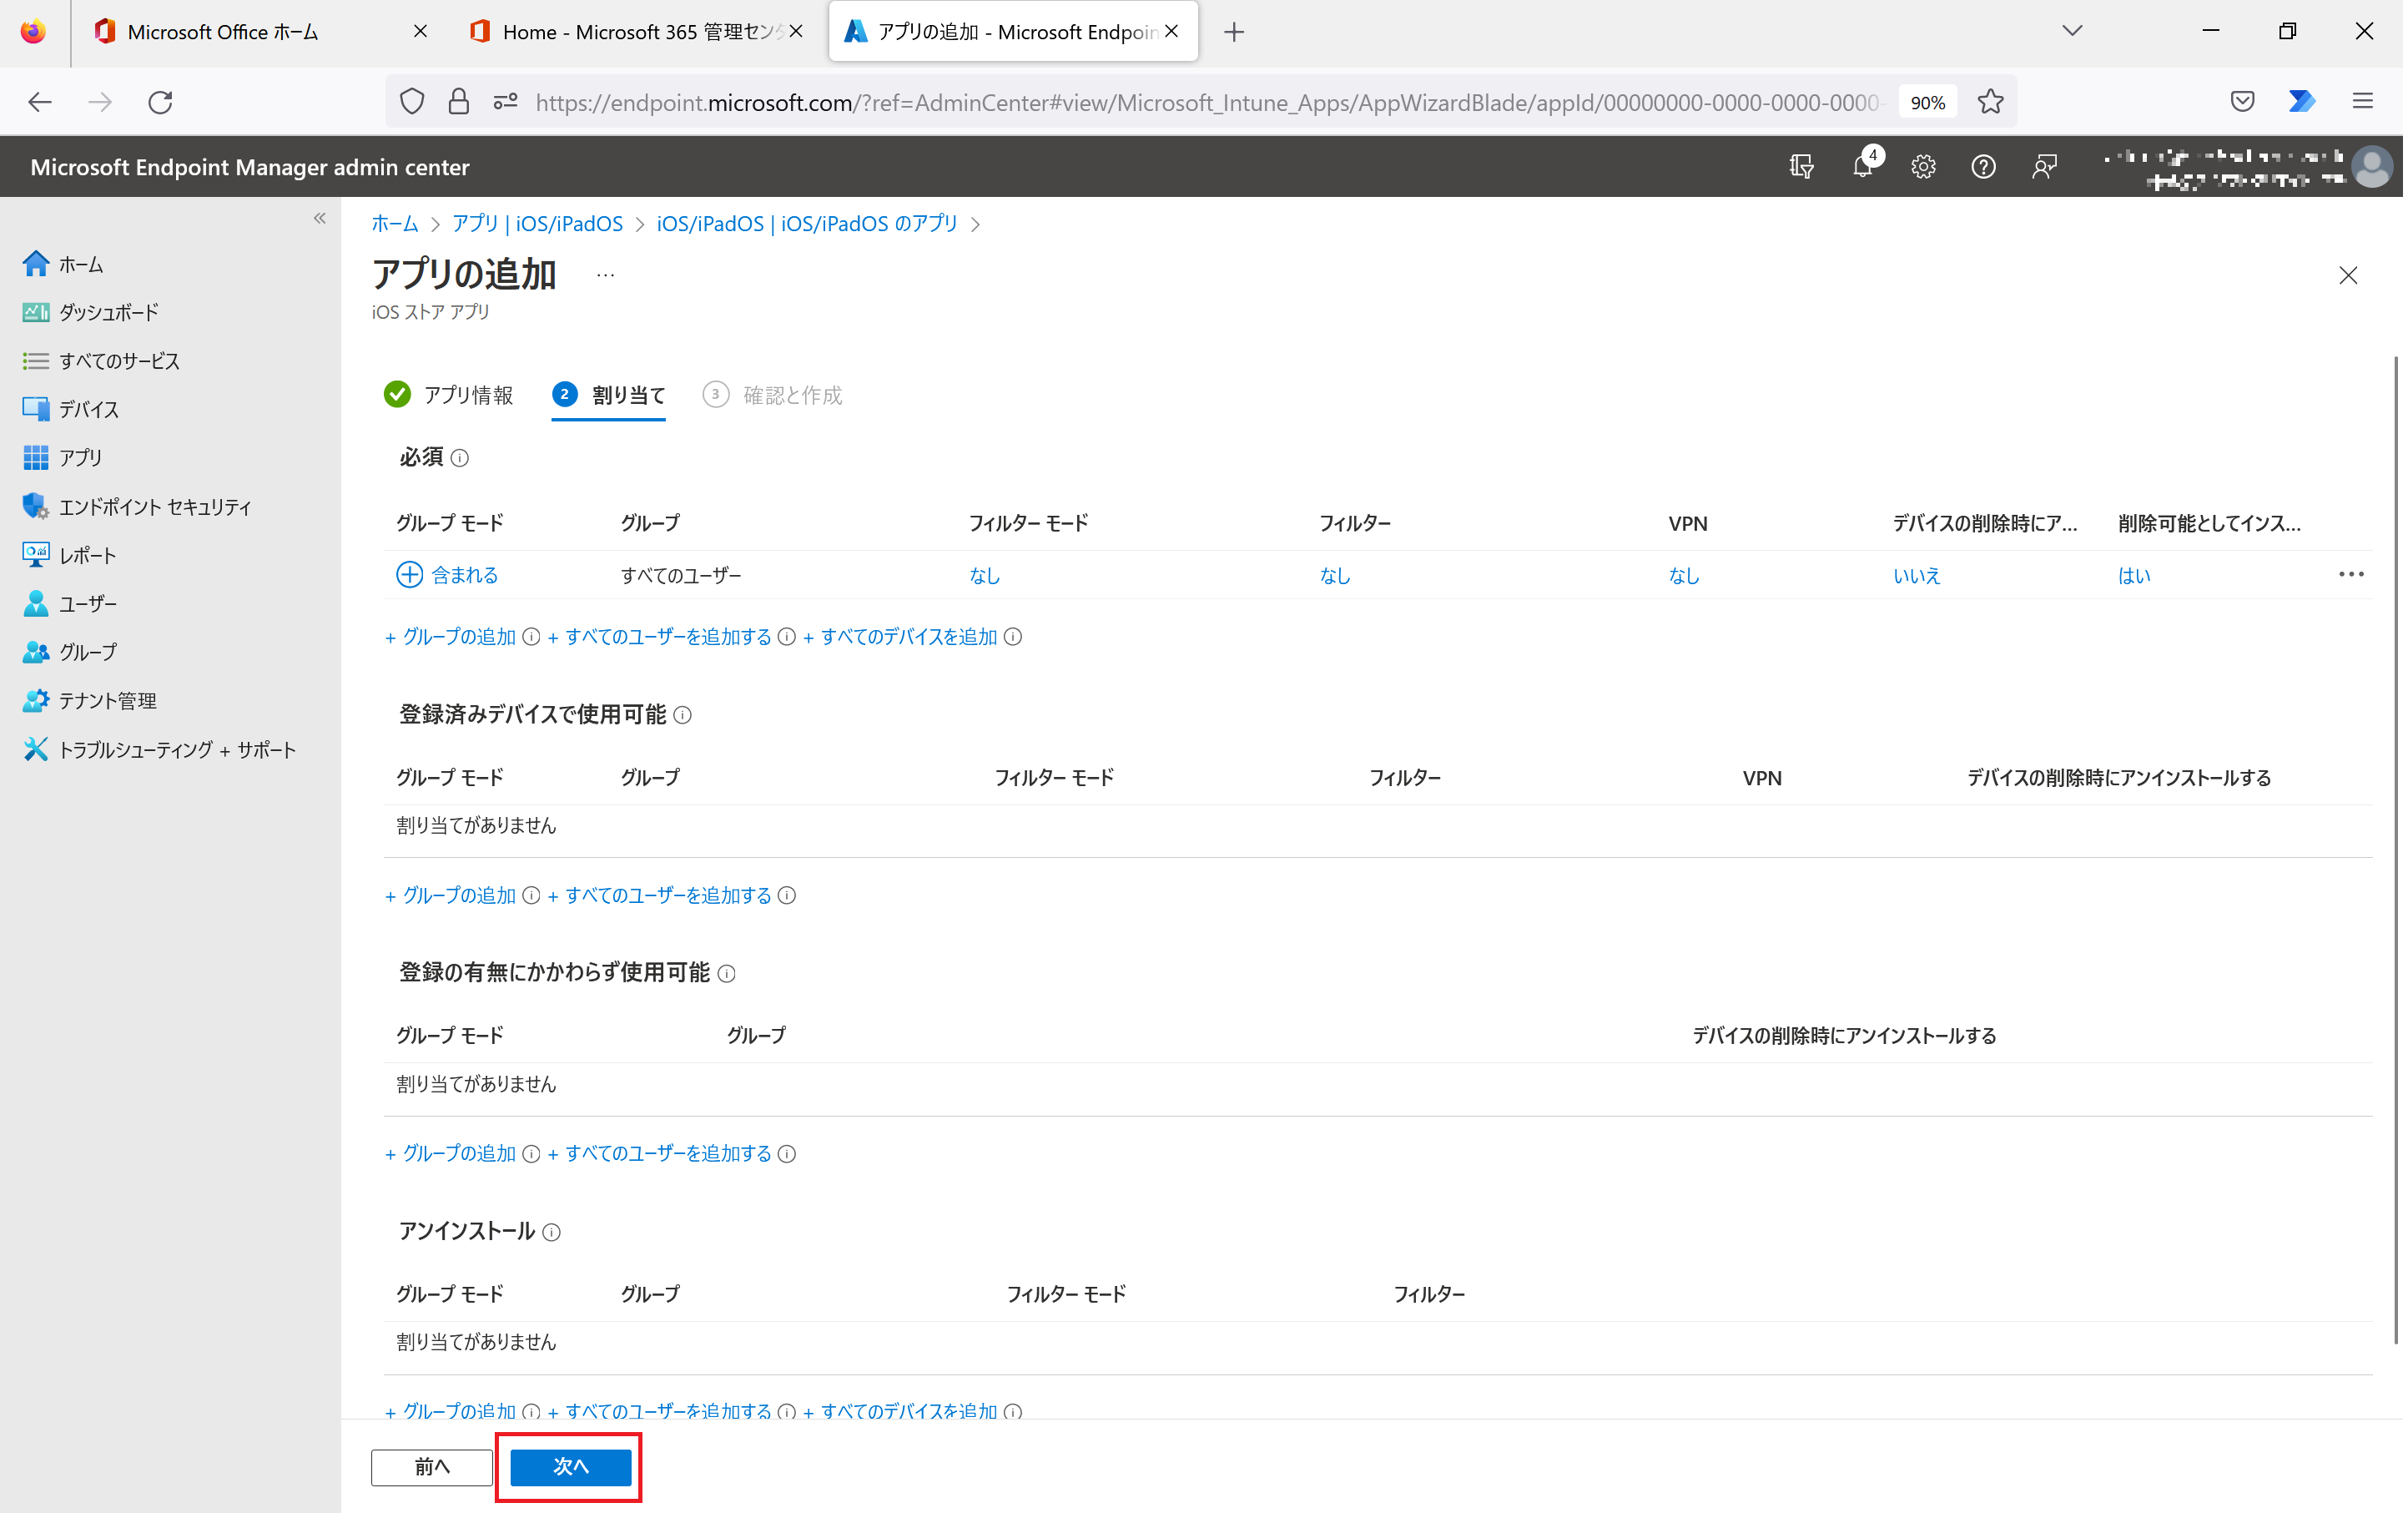
Task: Click the ホーム breadcrumb link
Action: point(395,223)
